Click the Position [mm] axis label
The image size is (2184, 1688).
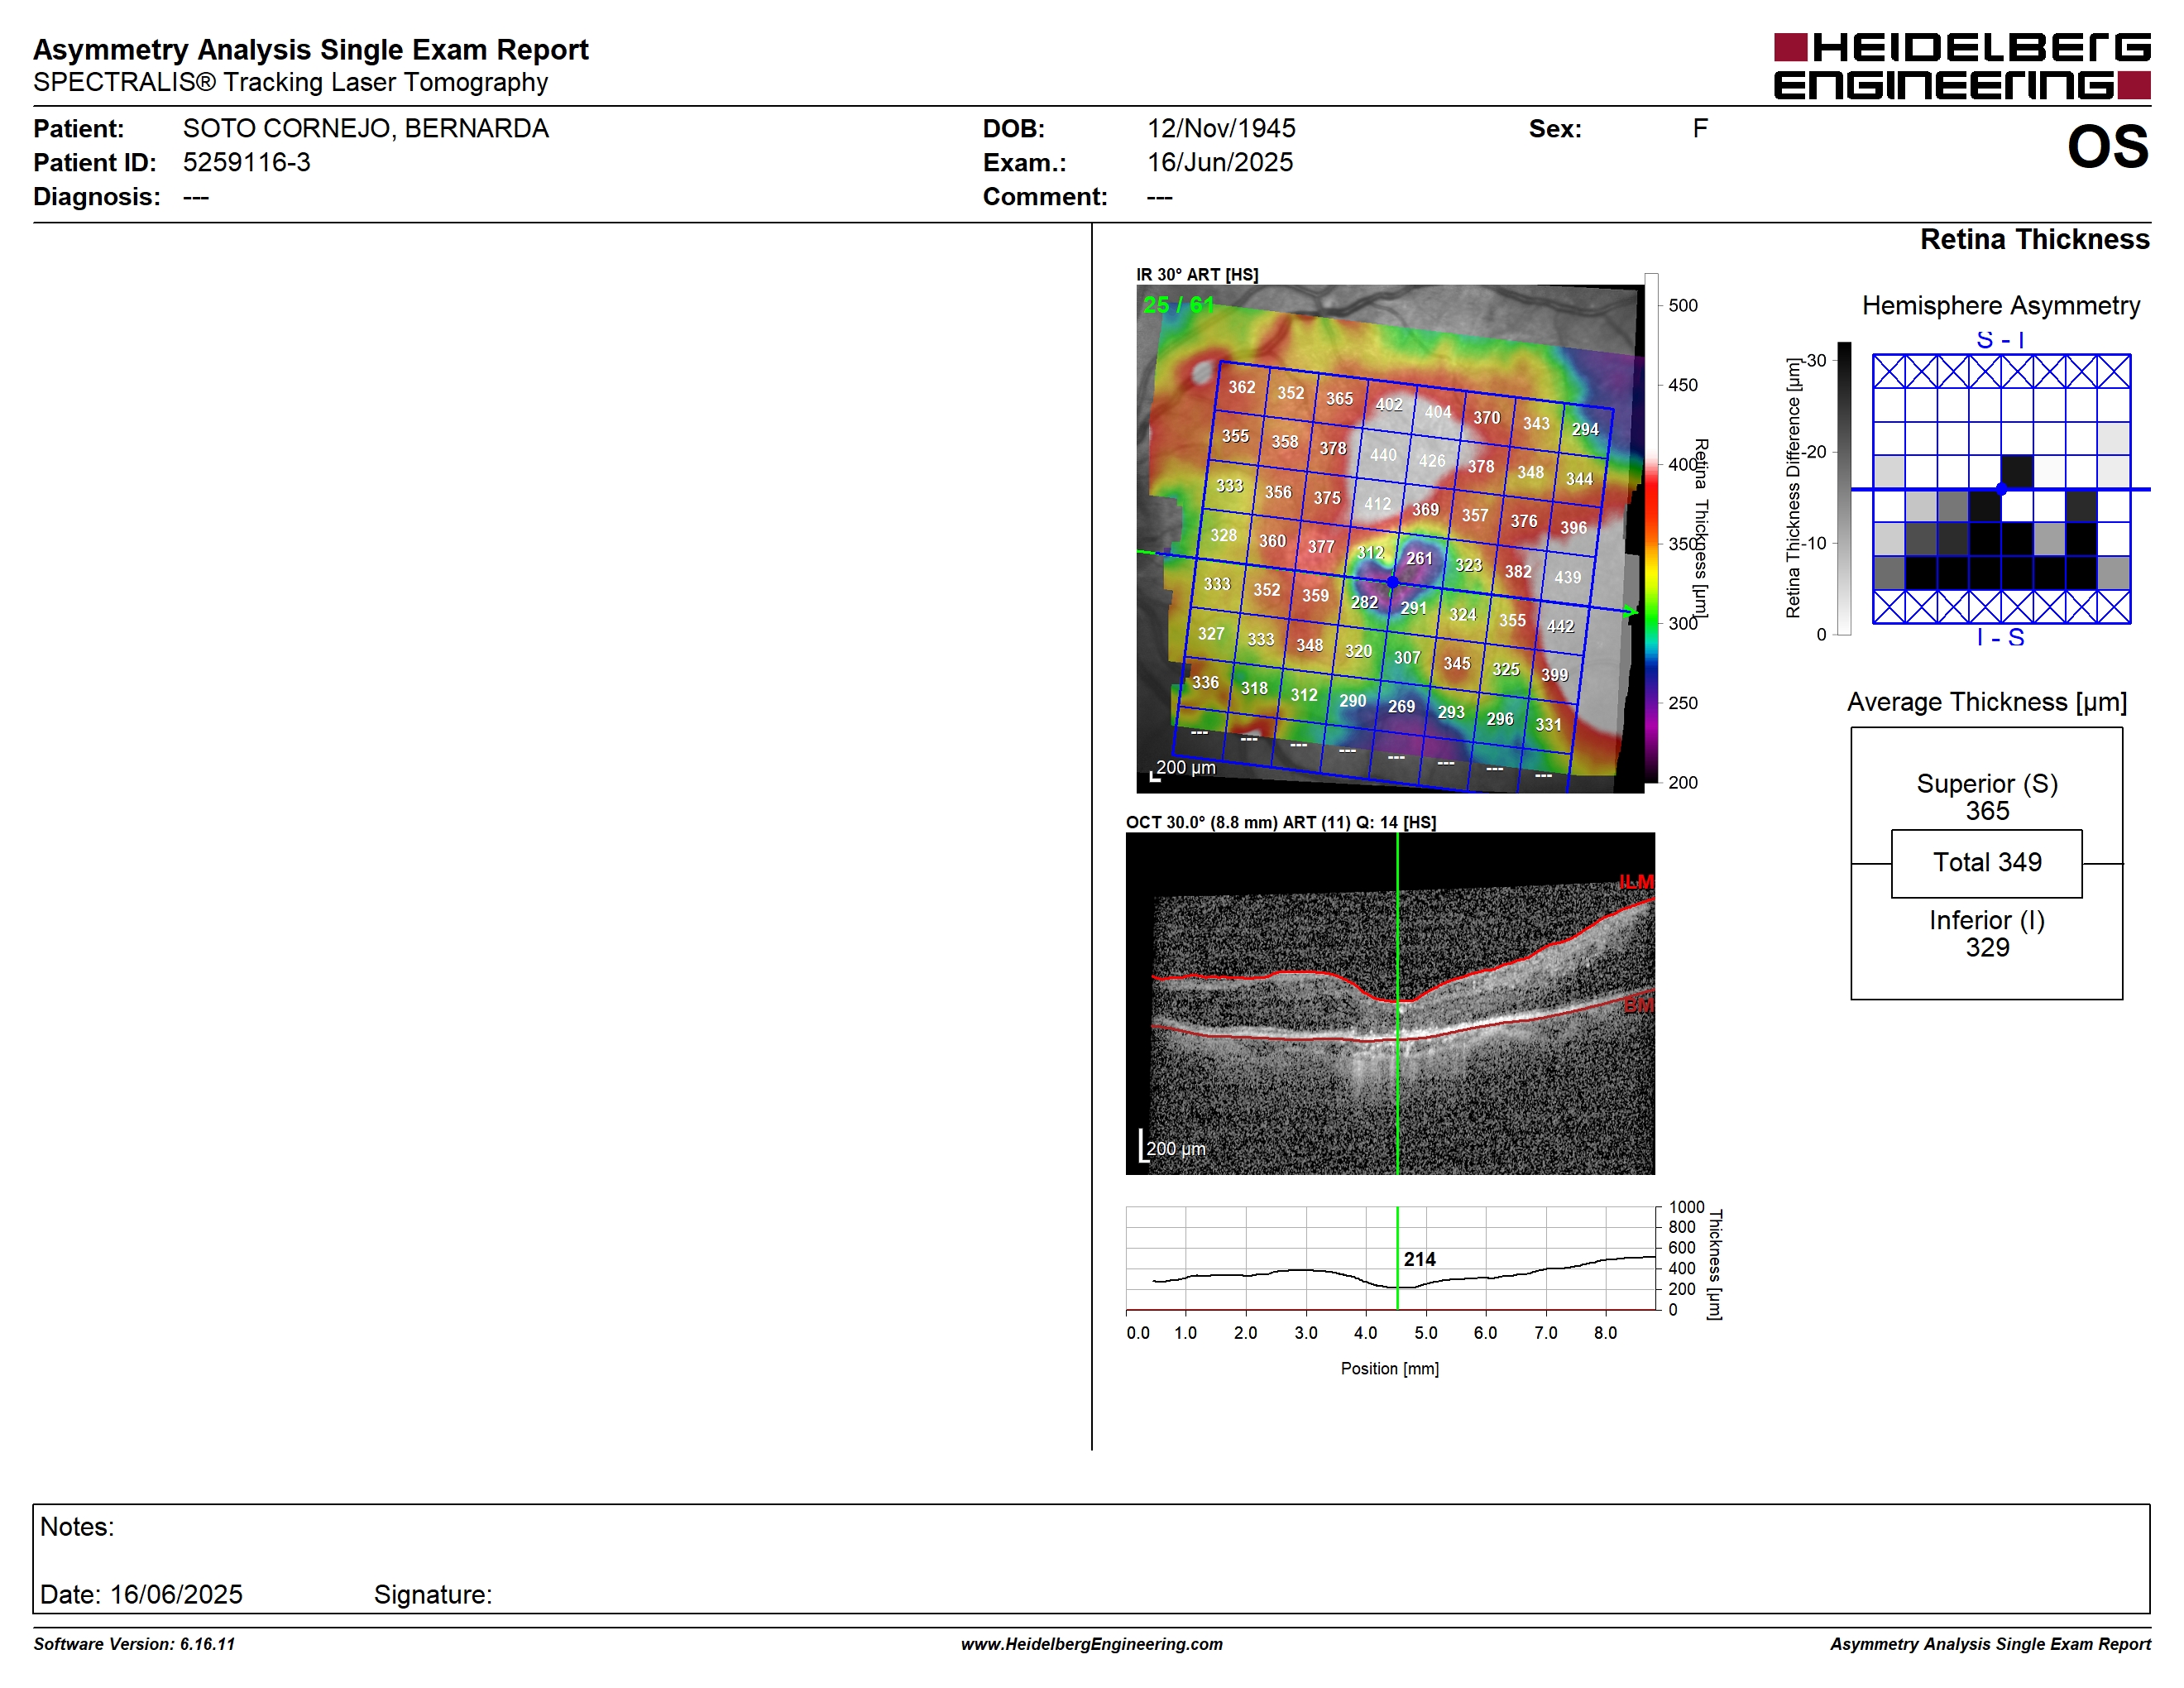[x=1389, y=1369]
